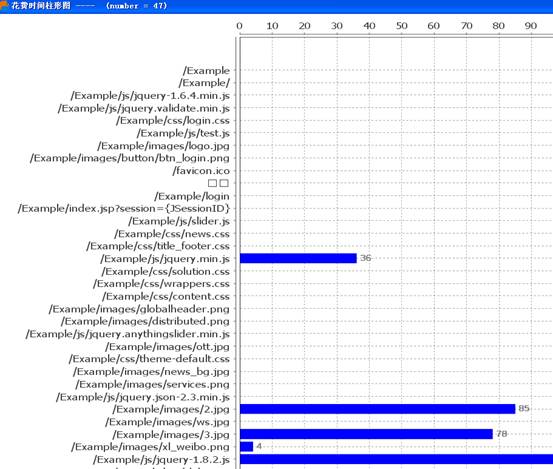Click the window title bar text
The width and height of the screenshot is (553, 469).
[x=89, y=6]
